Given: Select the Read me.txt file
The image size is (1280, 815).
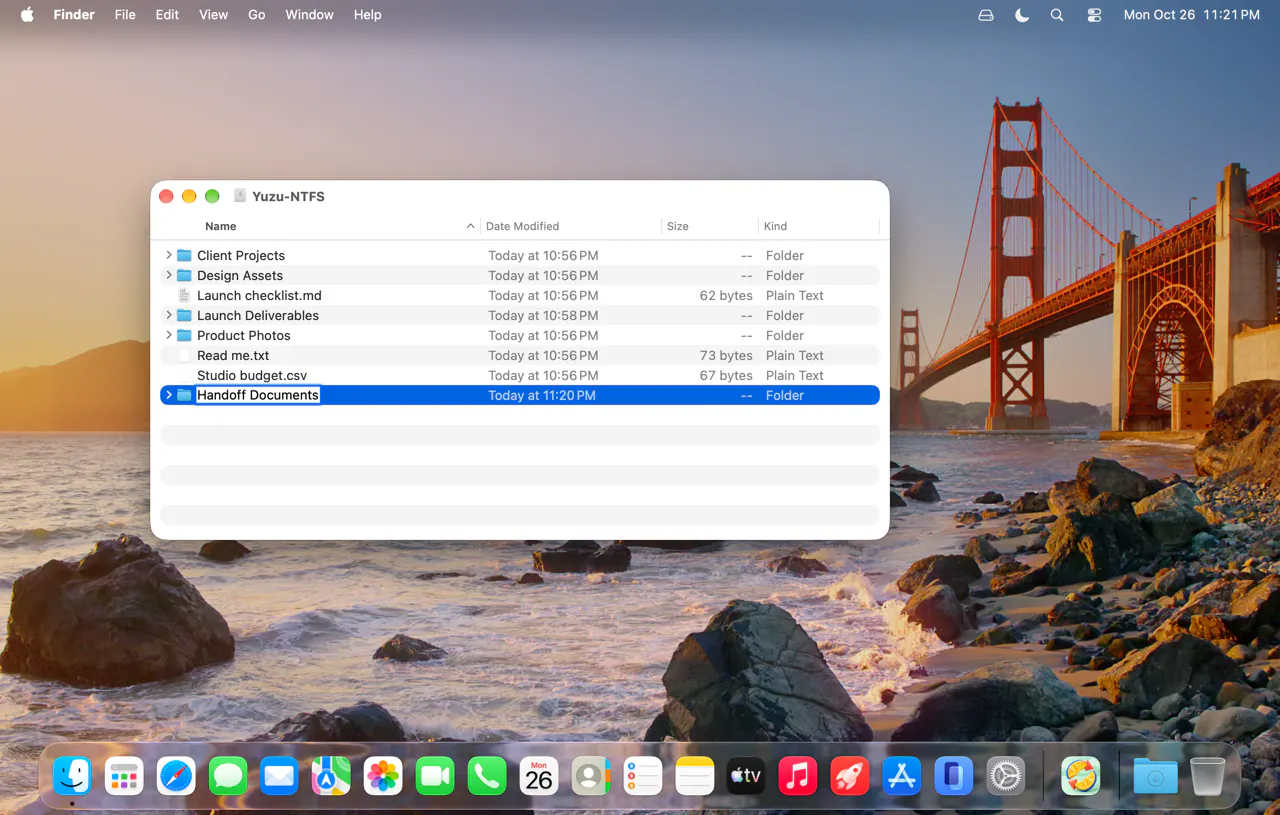Looking at the screenshot, I should coord(520,355).
